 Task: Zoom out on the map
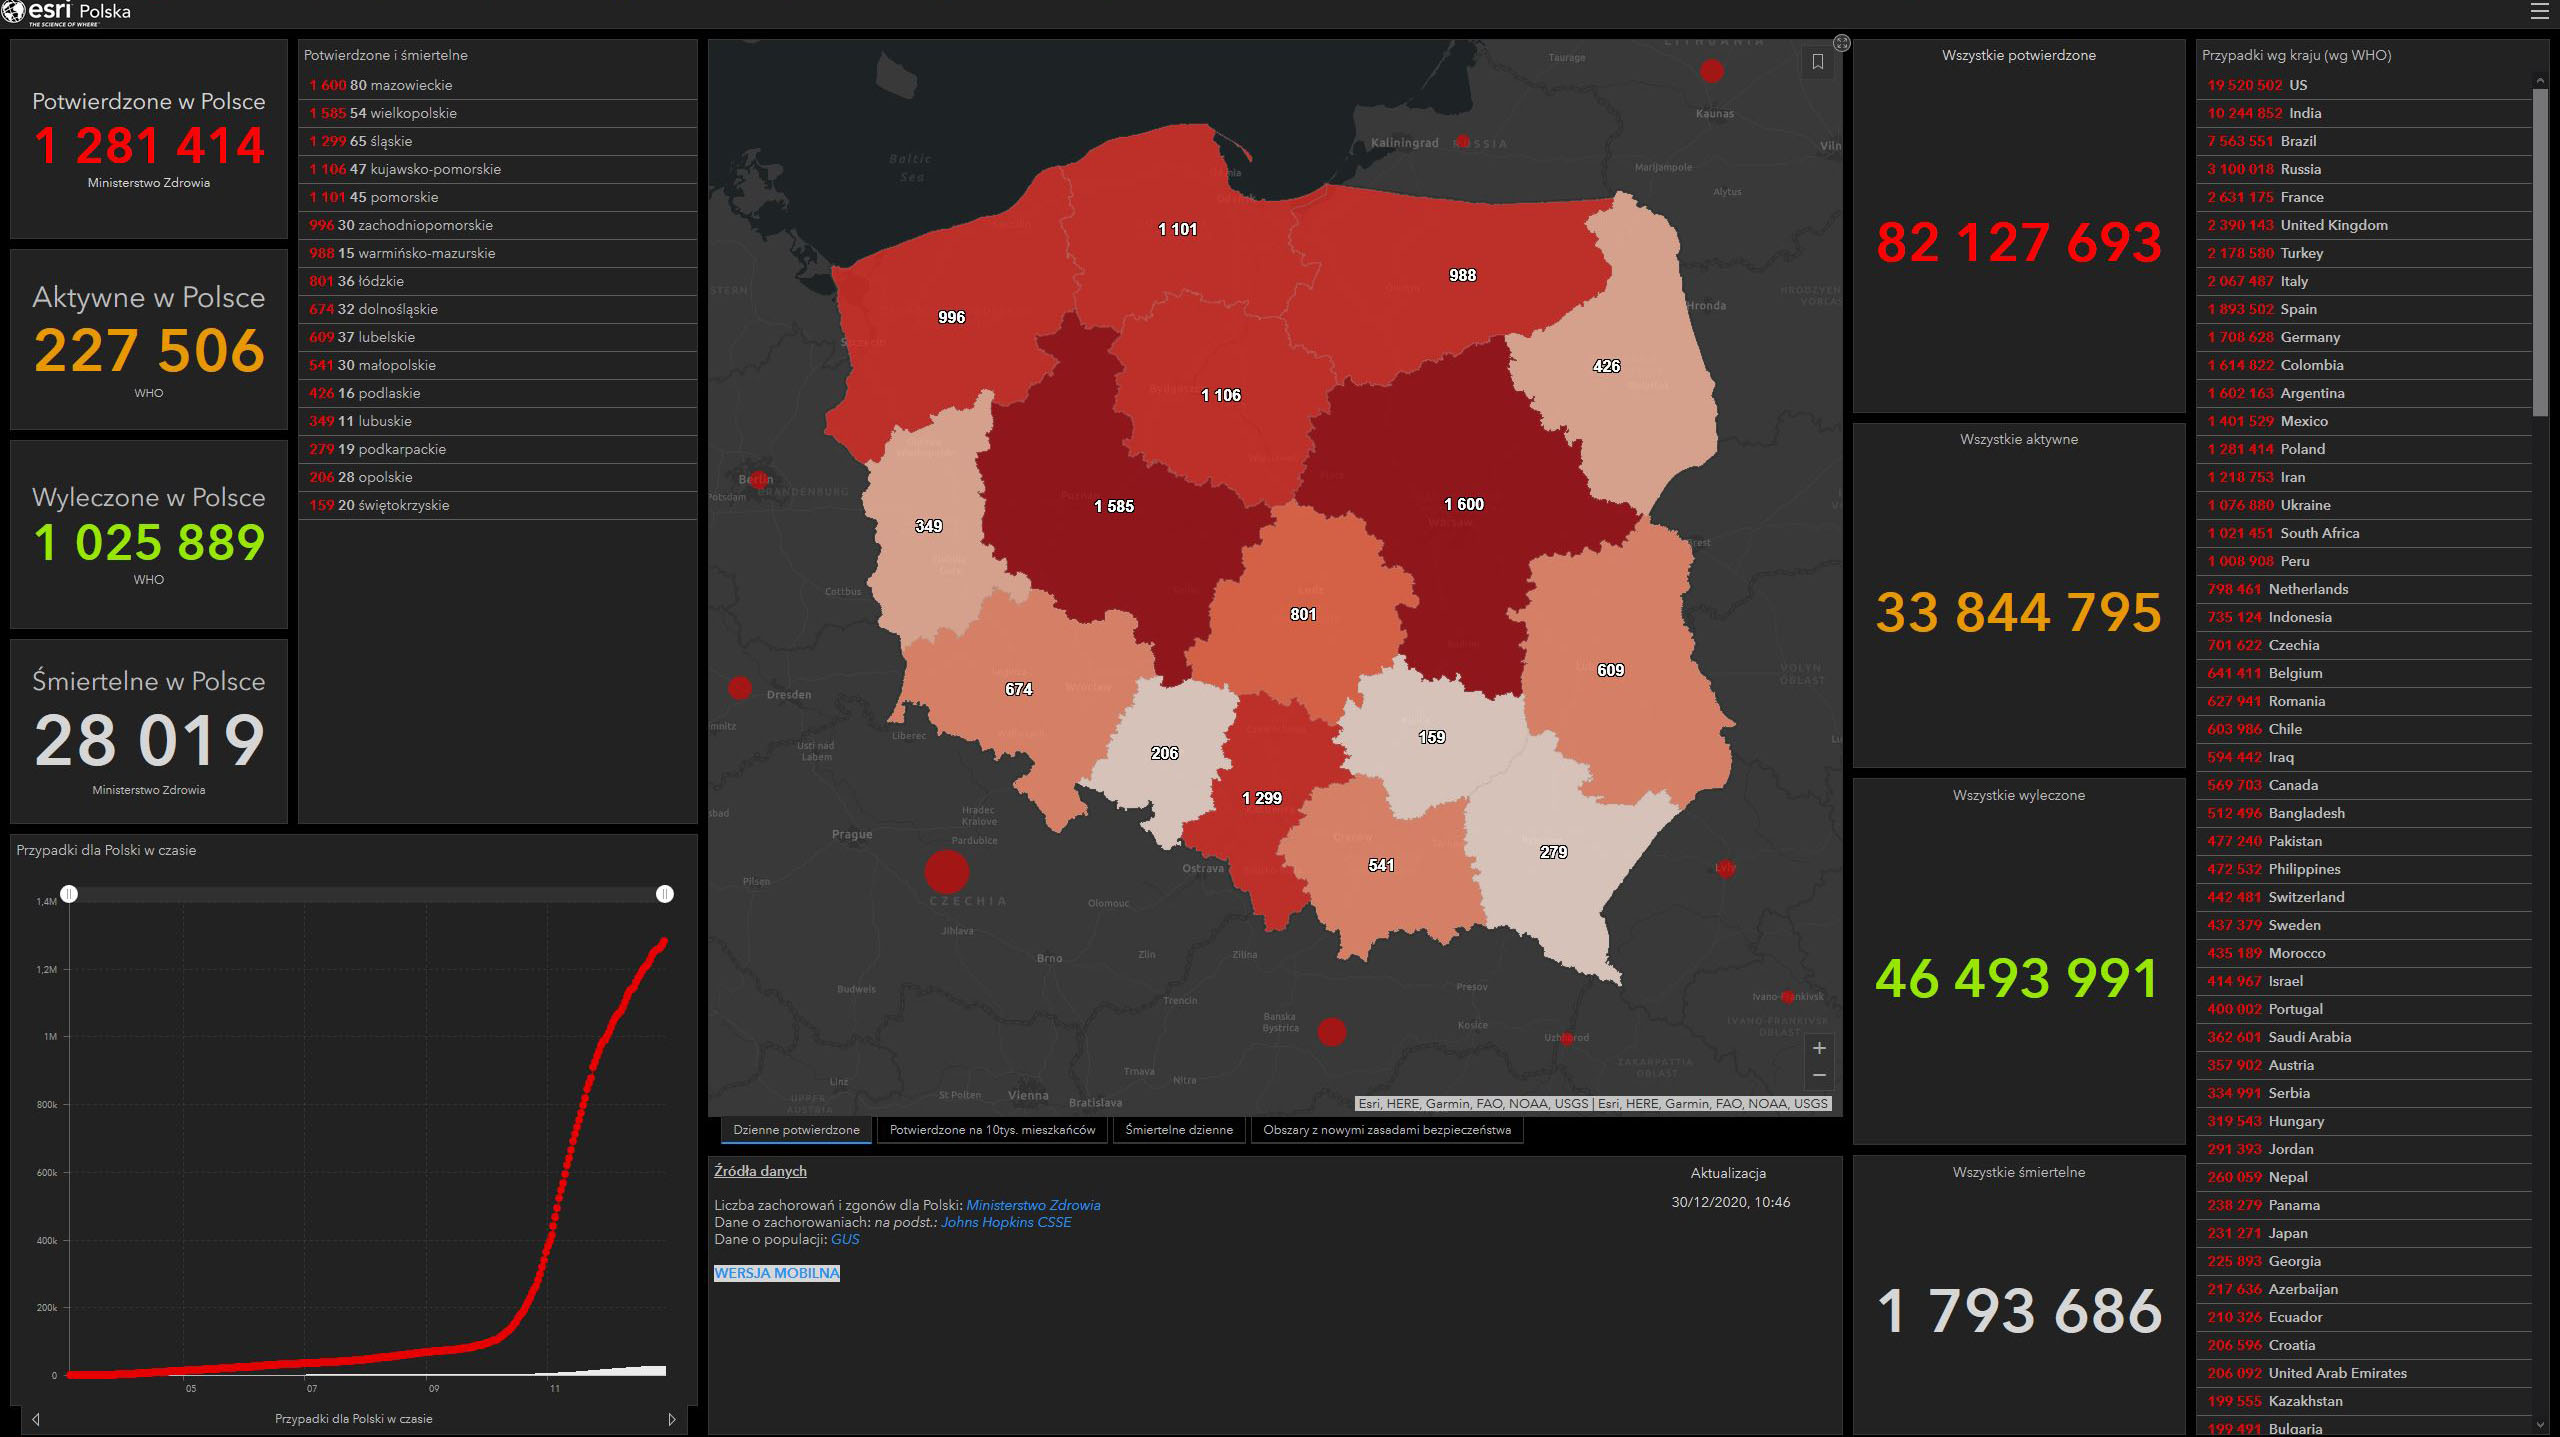pos(1819,1075)
